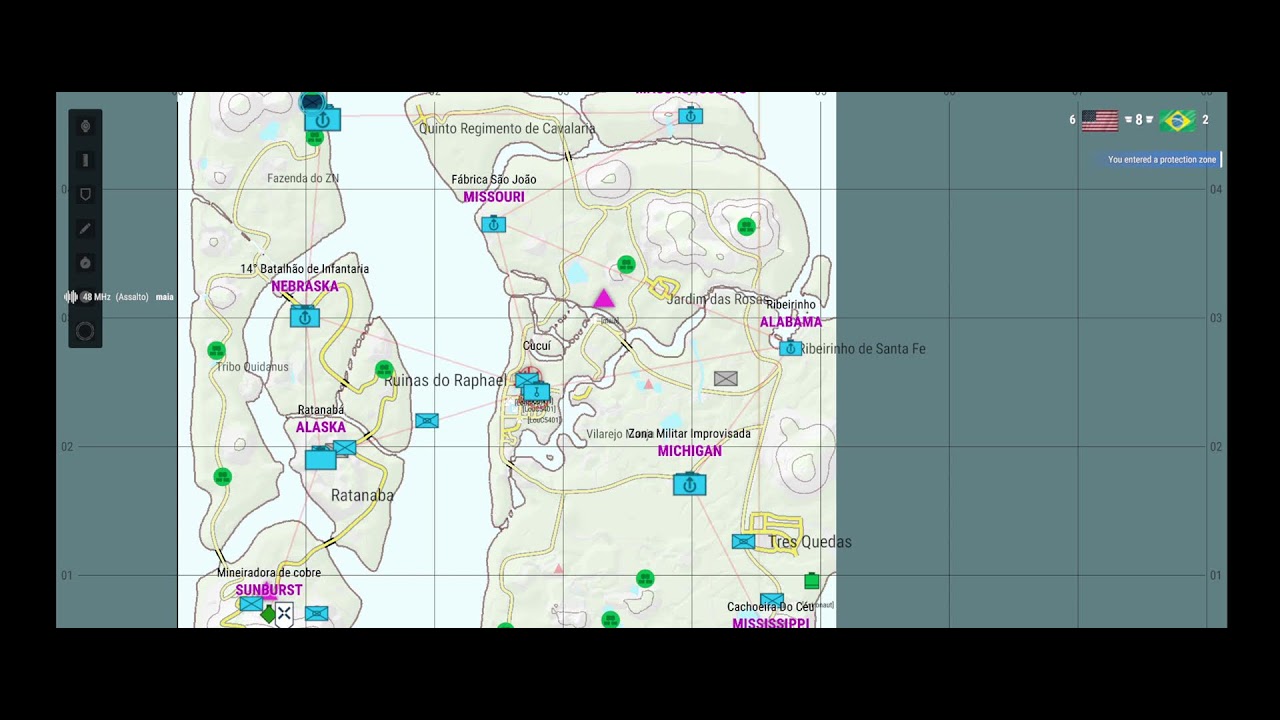Viewport: 1280px width, 720px height.
Task: Click the green circle marker near Tribo Quidanus
Action: (x=216, y=350)
